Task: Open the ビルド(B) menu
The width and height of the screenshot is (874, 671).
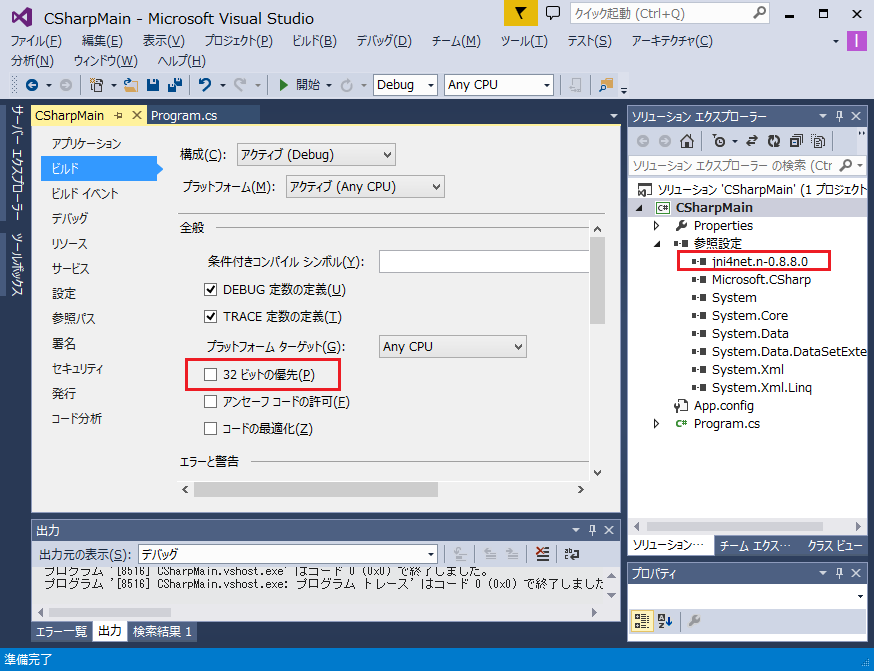Action: (x=314, y=41)
